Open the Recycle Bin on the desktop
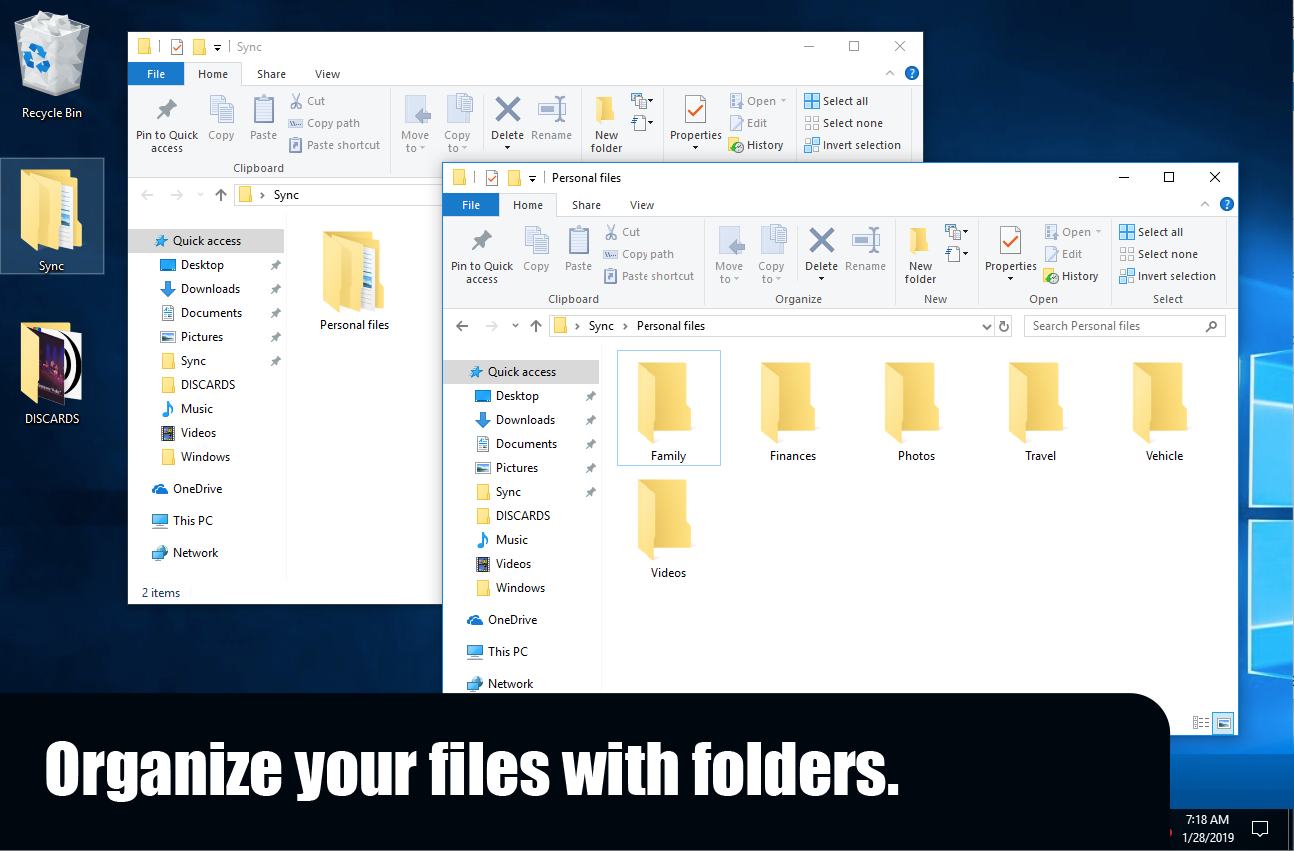 tap(51, 55)
